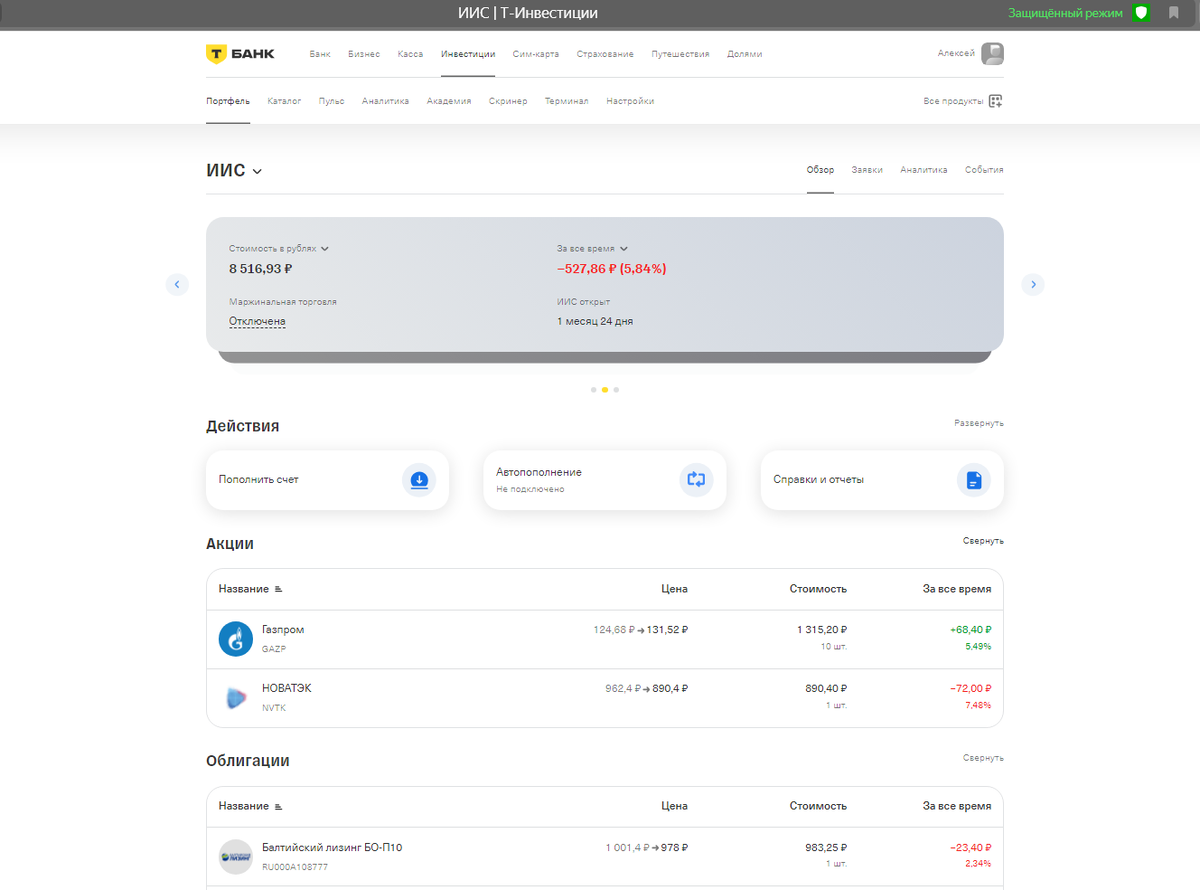Click the Gazprom company logo

click(x=236, y=639)
